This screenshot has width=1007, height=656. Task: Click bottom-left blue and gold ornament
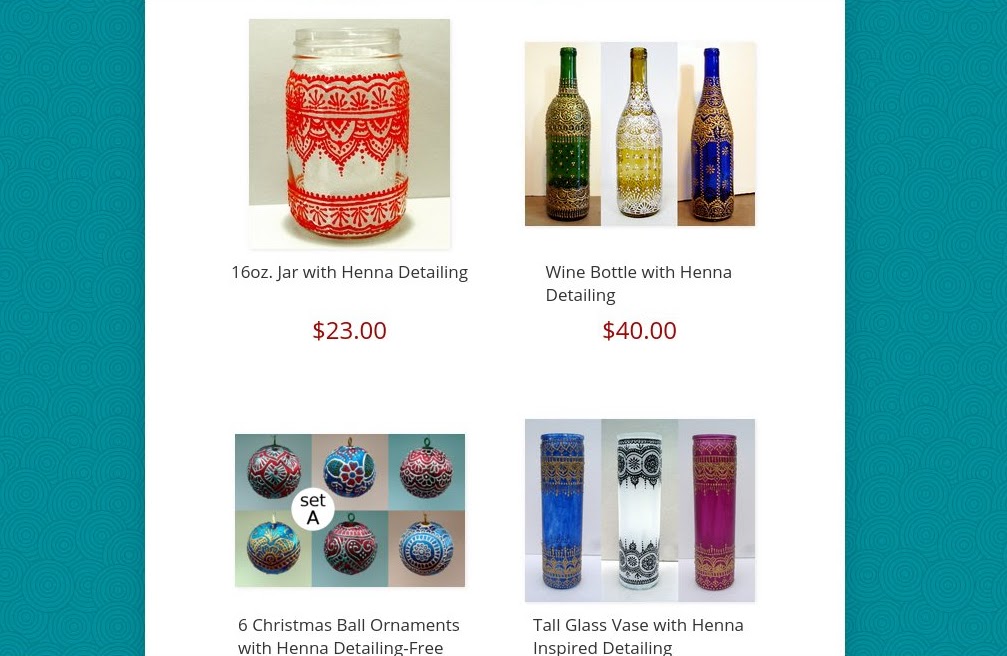[274, 549]
